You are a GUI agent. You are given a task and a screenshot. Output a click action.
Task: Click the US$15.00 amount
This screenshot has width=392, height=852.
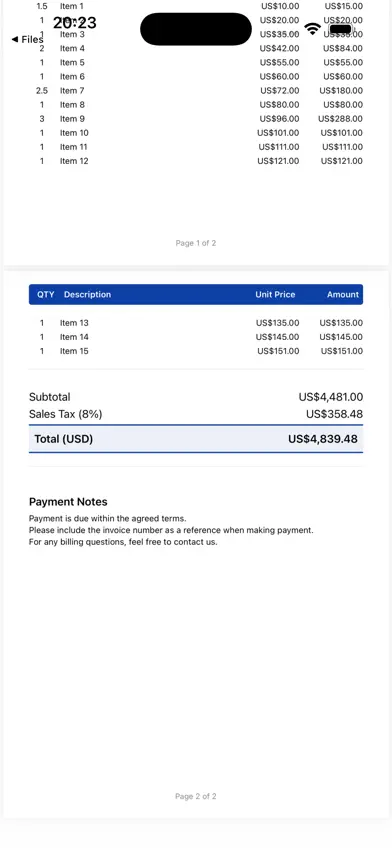tap(344, 6)
